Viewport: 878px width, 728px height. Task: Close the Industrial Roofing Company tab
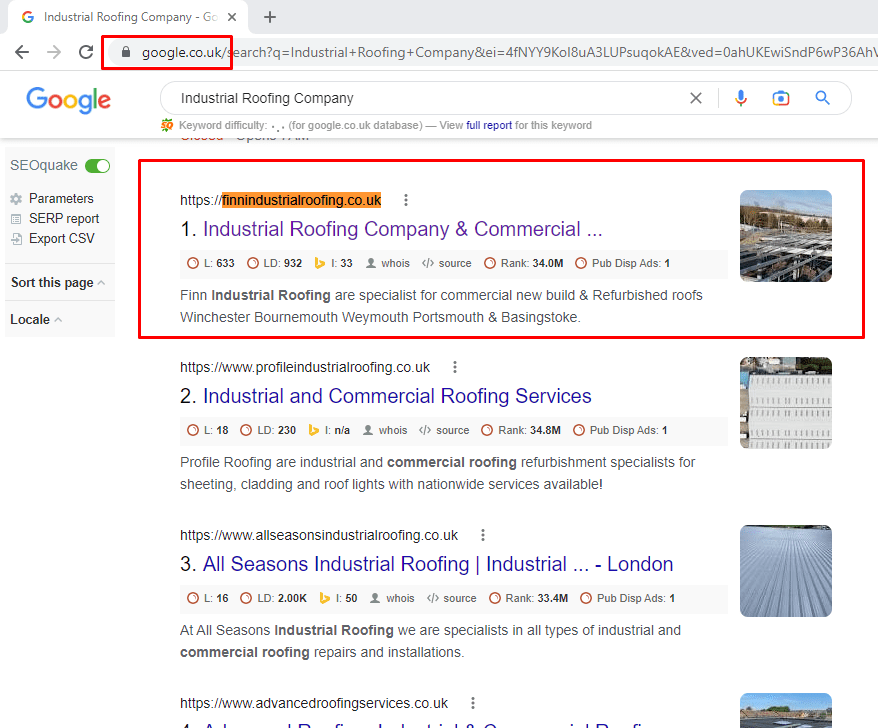[x=232, y=17]
